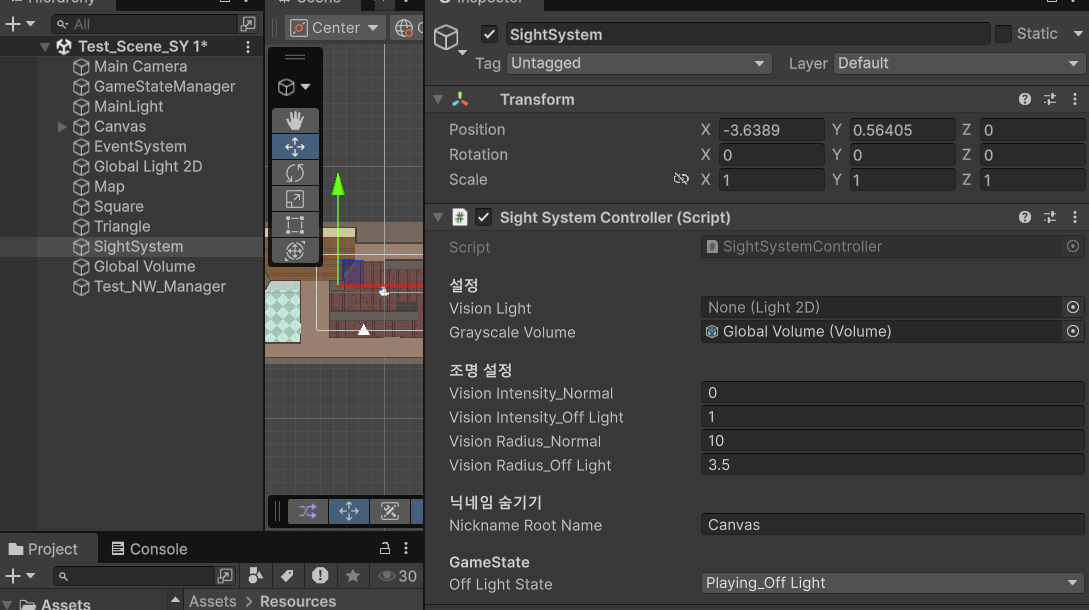Click the Hierarchy search field
The height and width of the screenshot is (610, 1089).
pyautogui.click(x=144, y=24)
